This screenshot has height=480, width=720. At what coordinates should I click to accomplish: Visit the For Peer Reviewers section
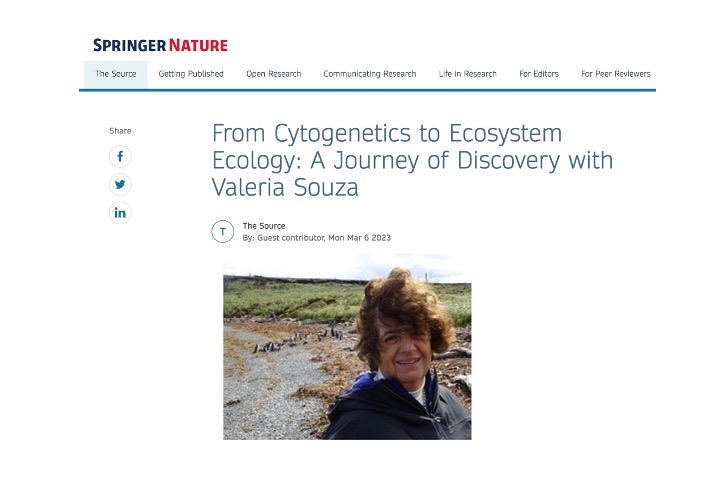(x=616, y=74)
